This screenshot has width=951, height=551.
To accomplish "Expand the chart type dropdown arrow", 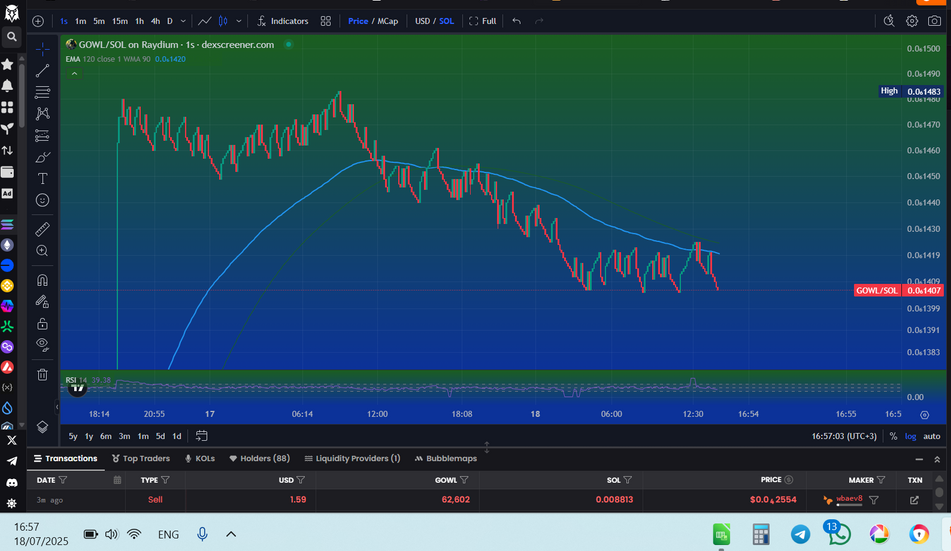I will click(239, 21).
